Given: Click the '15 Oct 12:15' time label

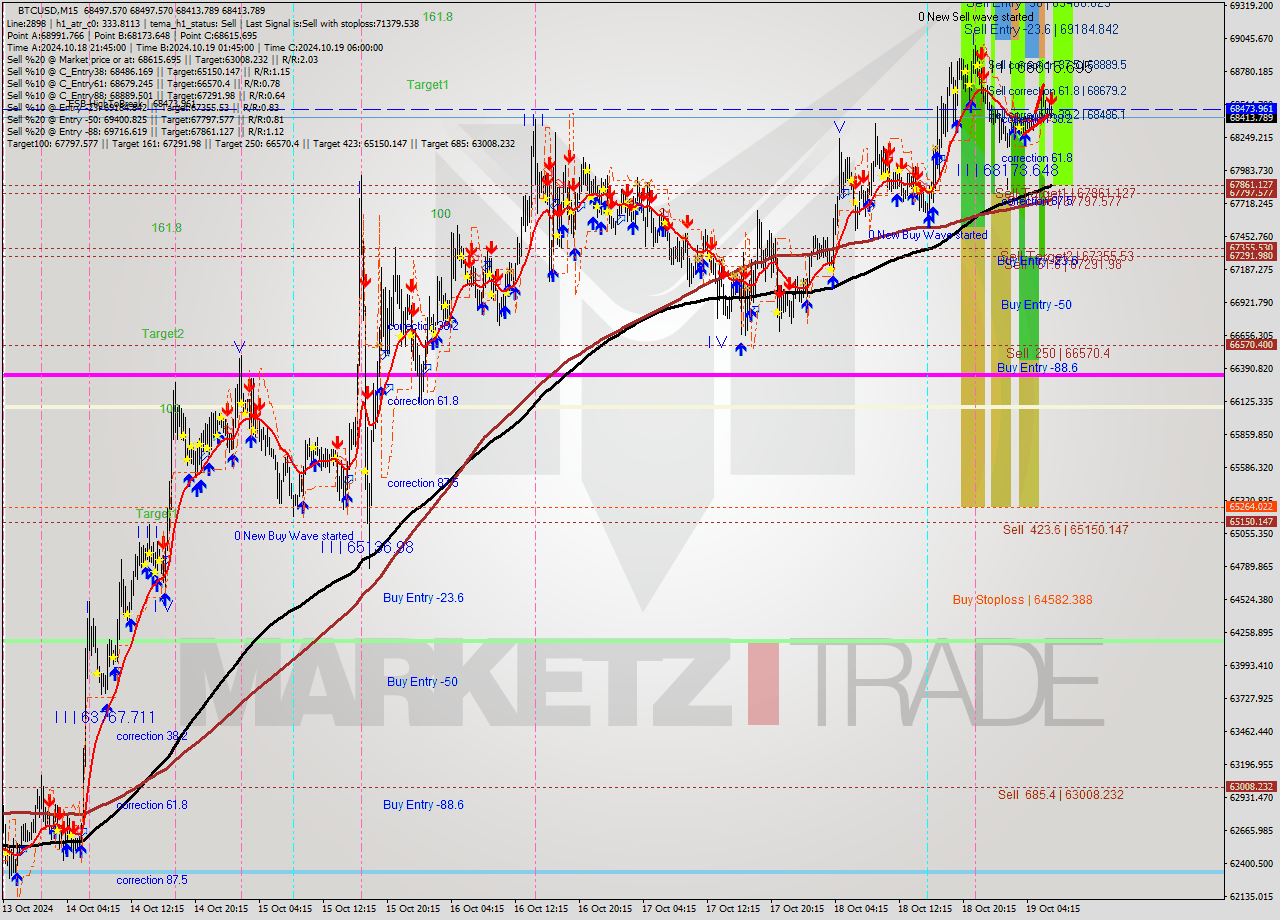Looking at the screenshot, I should point(349,909).
